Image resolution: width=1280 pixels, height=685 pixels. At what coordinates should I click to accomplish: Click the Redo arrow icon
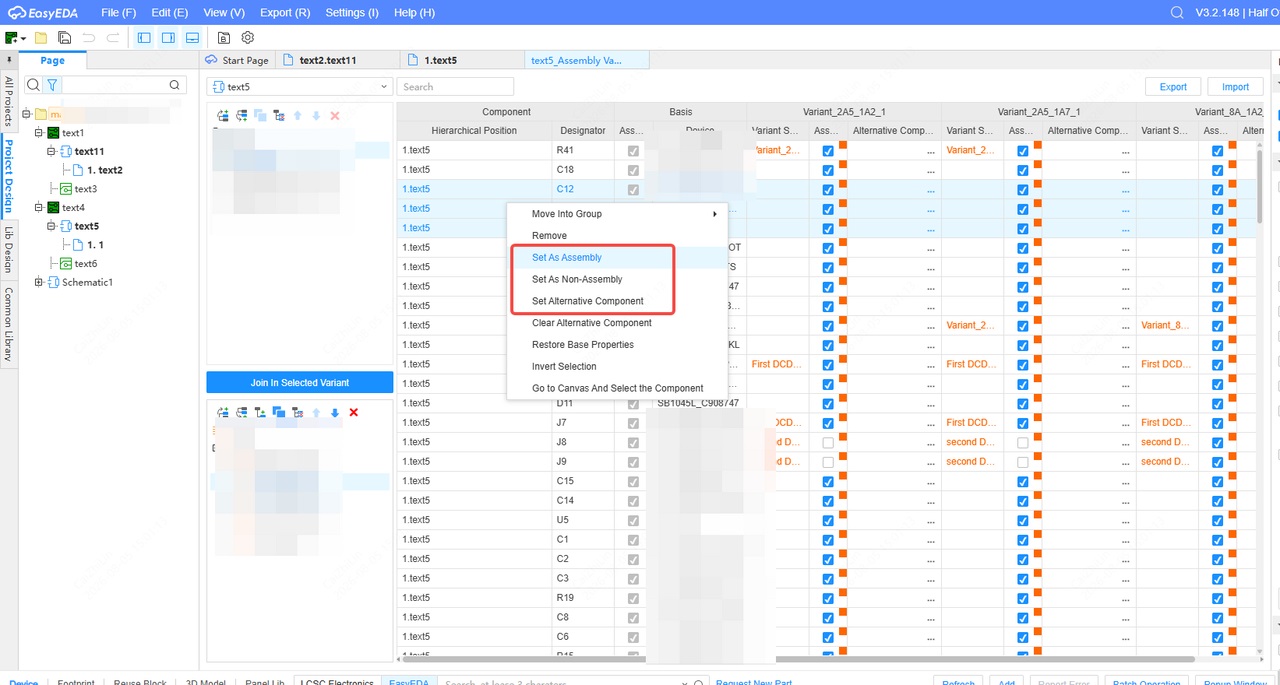[x=113, y=38]
